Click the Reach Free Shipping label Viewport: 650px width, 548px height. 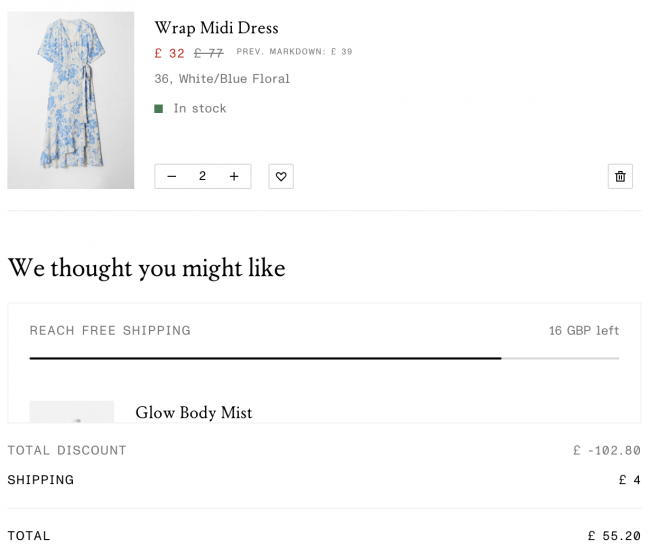110,331
